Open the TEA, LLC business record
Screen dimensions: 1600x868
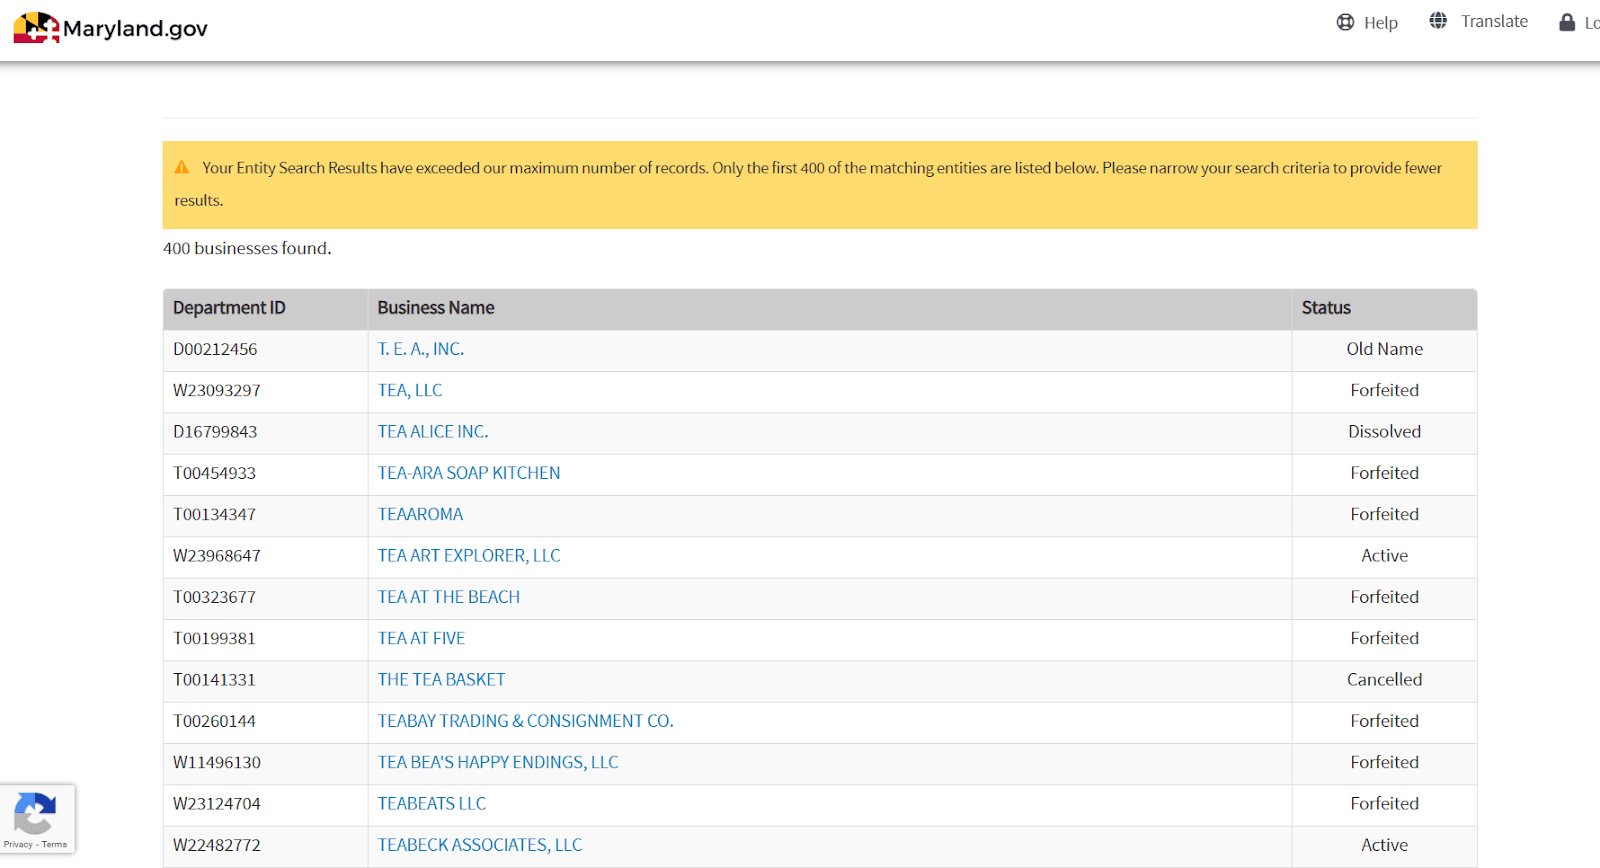click(410, 390)
